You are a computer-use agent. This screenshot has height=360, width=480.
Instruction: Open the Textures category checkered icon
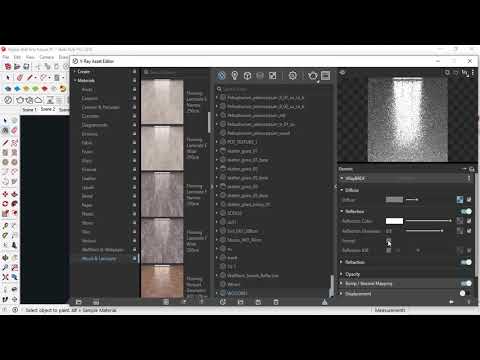click(x=273, y=76)
